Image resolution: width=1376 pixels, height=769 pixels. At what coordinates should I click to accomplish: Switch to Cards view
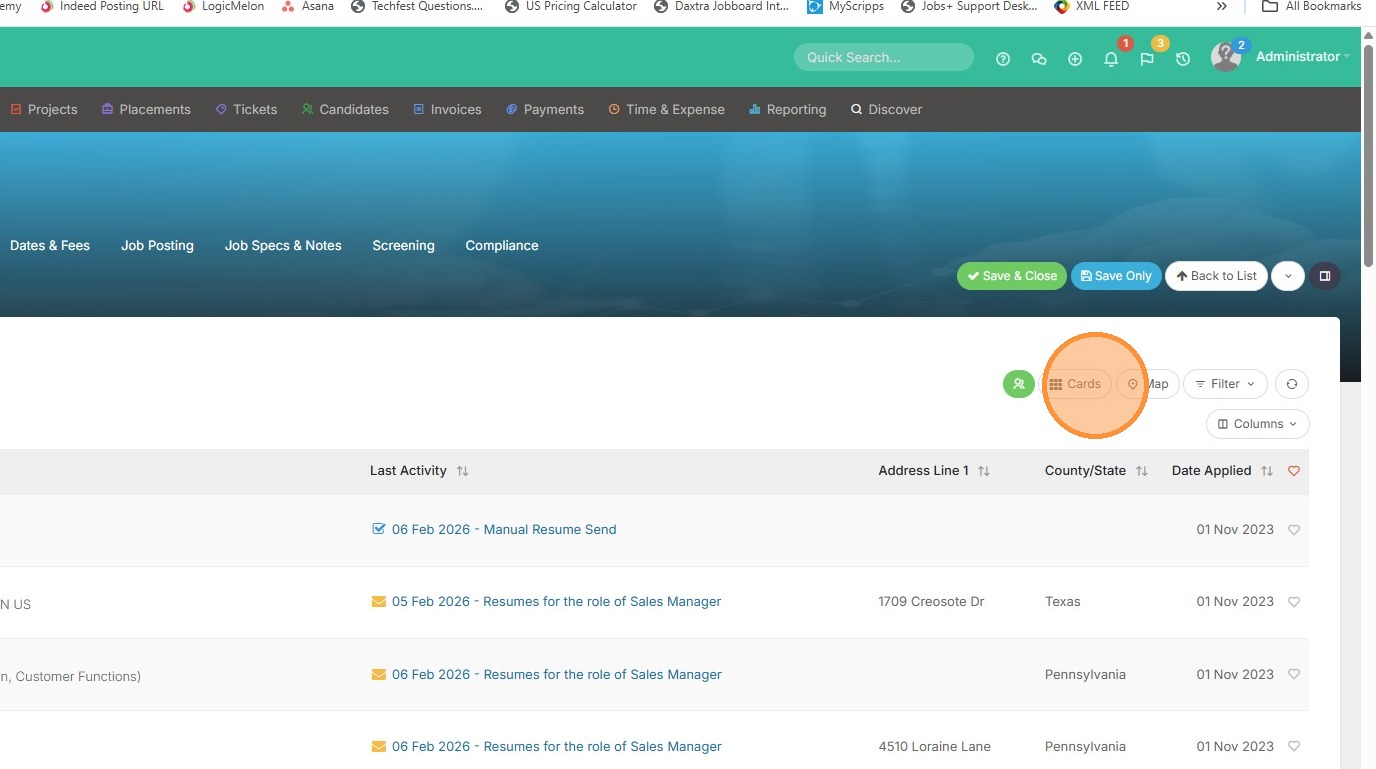[1075, 384]
